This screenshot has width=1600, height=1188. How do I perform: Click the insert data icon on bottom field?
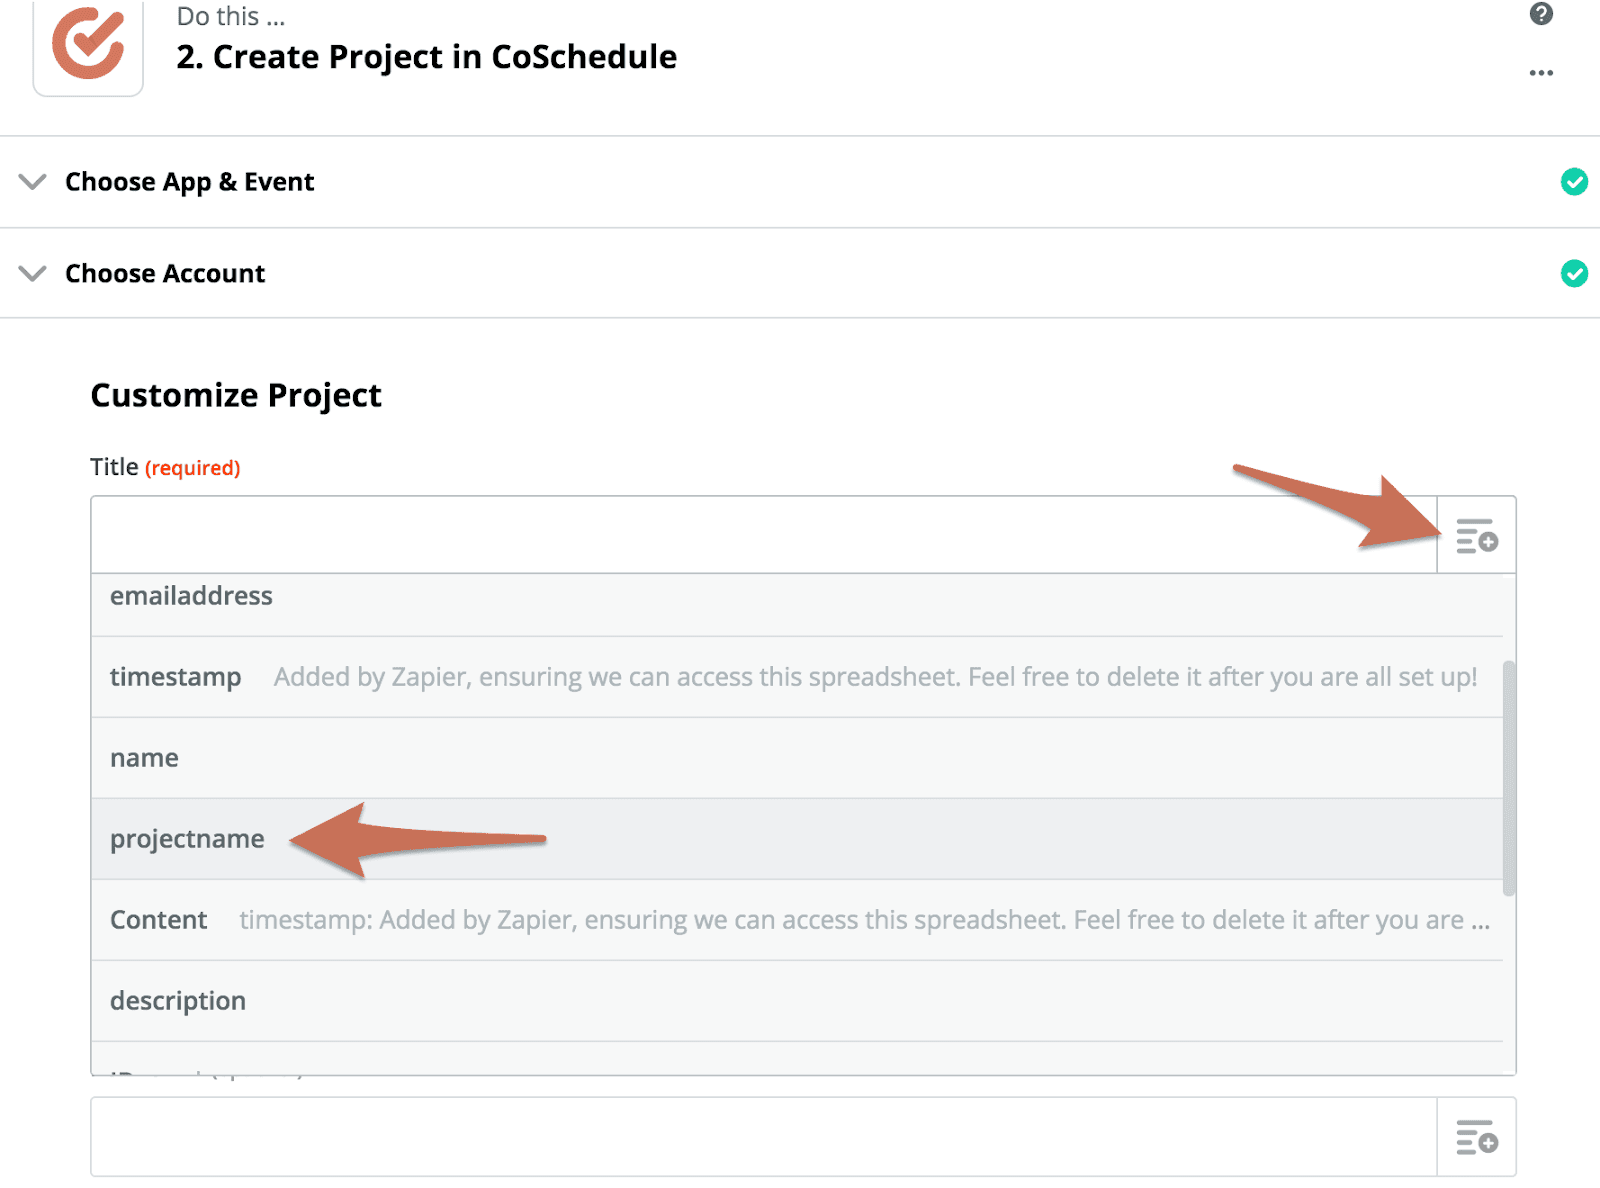pyautogui.click(x=1476, y=1137)
